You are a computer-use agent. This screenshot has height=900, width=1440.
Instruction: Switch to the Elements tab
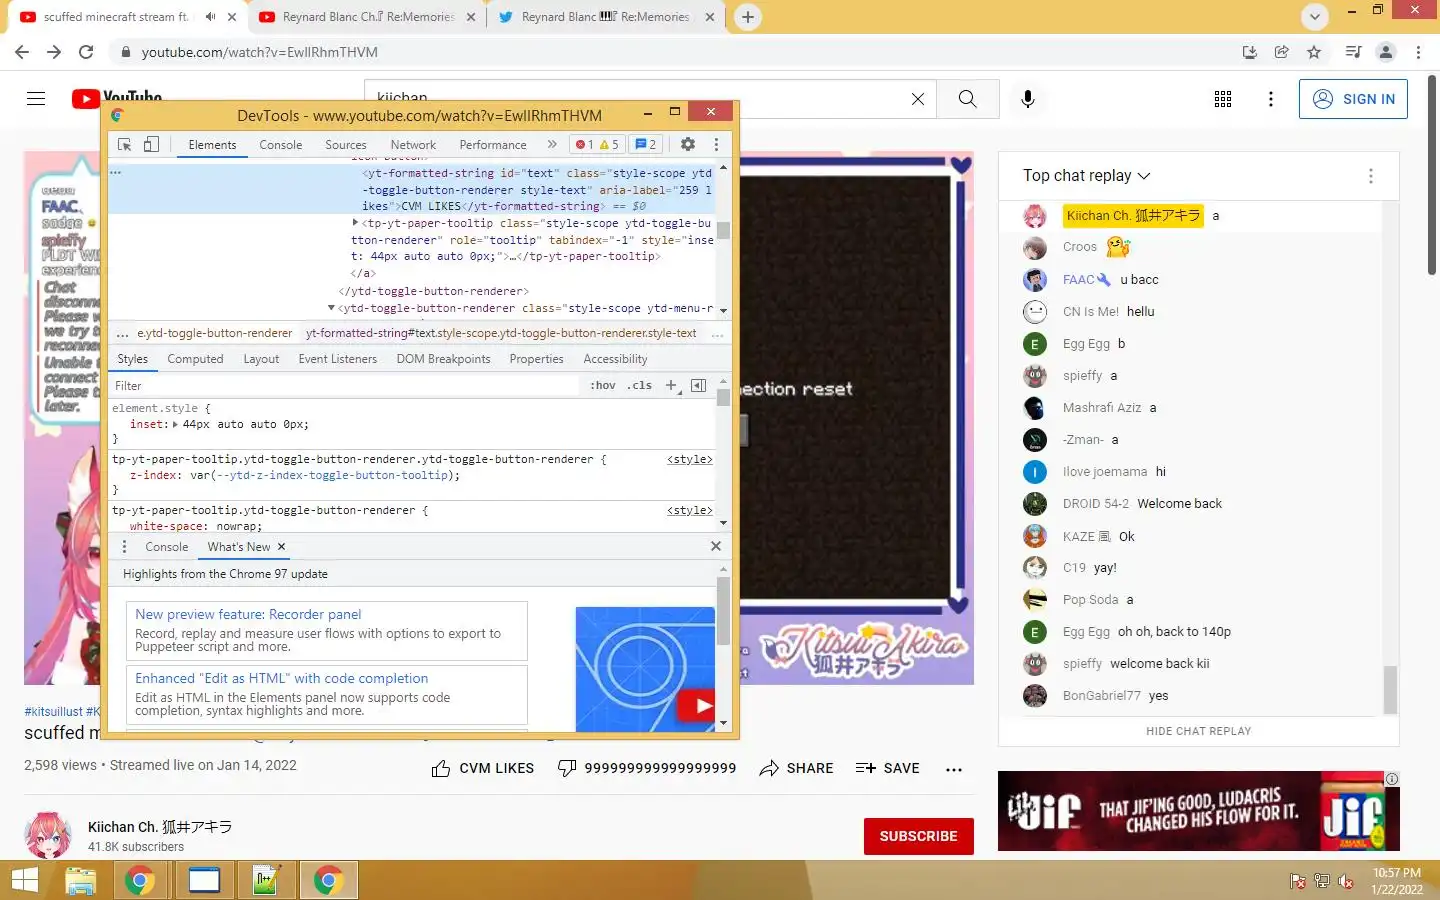point(212,145)
